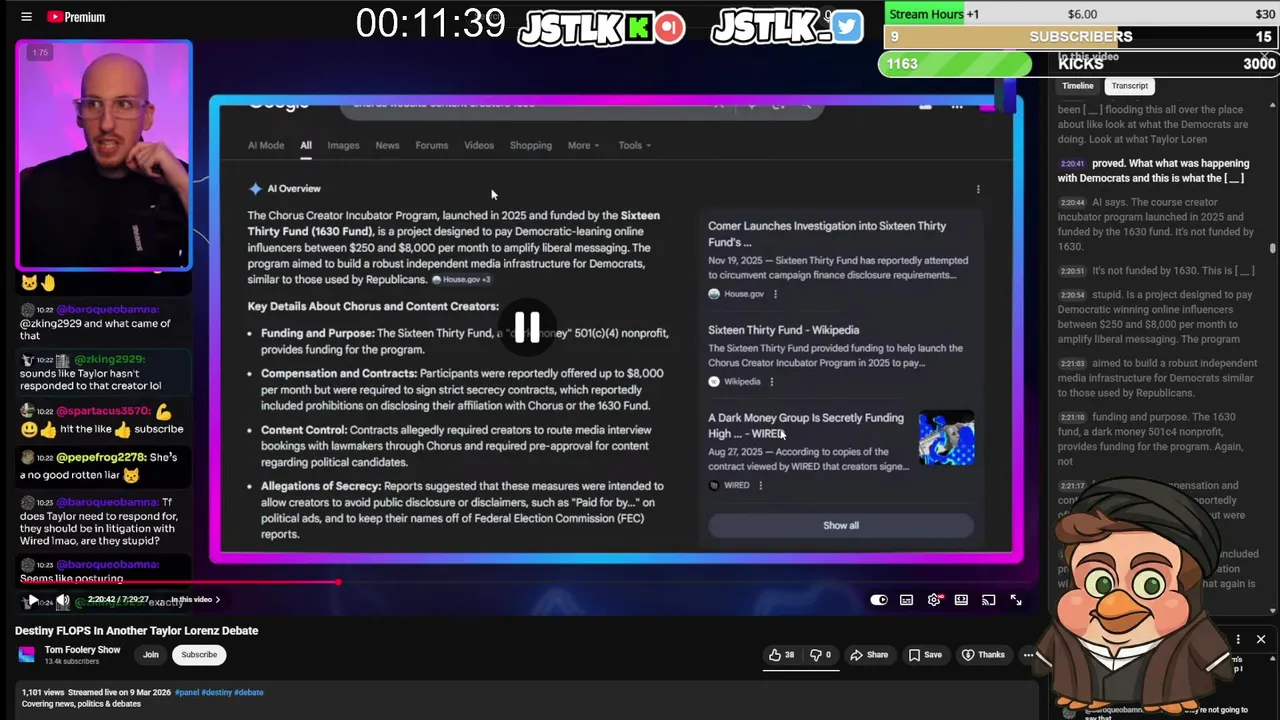Viewport: 1280px width, 720px height.
Task: Toggle closed captions in the player
Action: click(x=906, y=600)
